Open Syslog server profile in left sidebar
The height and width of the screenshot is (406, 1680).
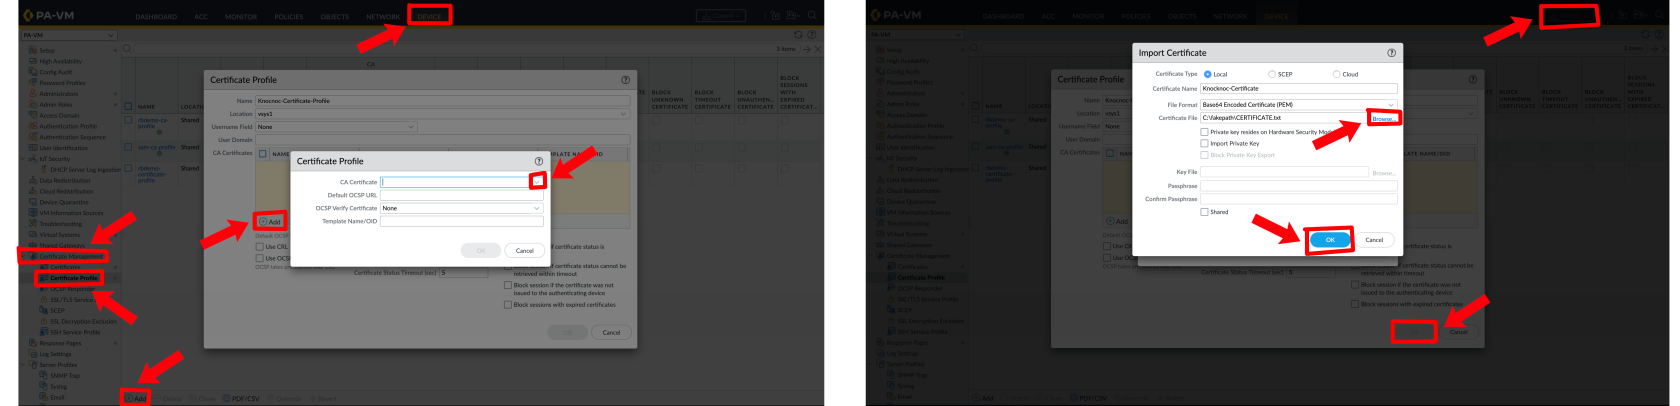pos(58,386)
